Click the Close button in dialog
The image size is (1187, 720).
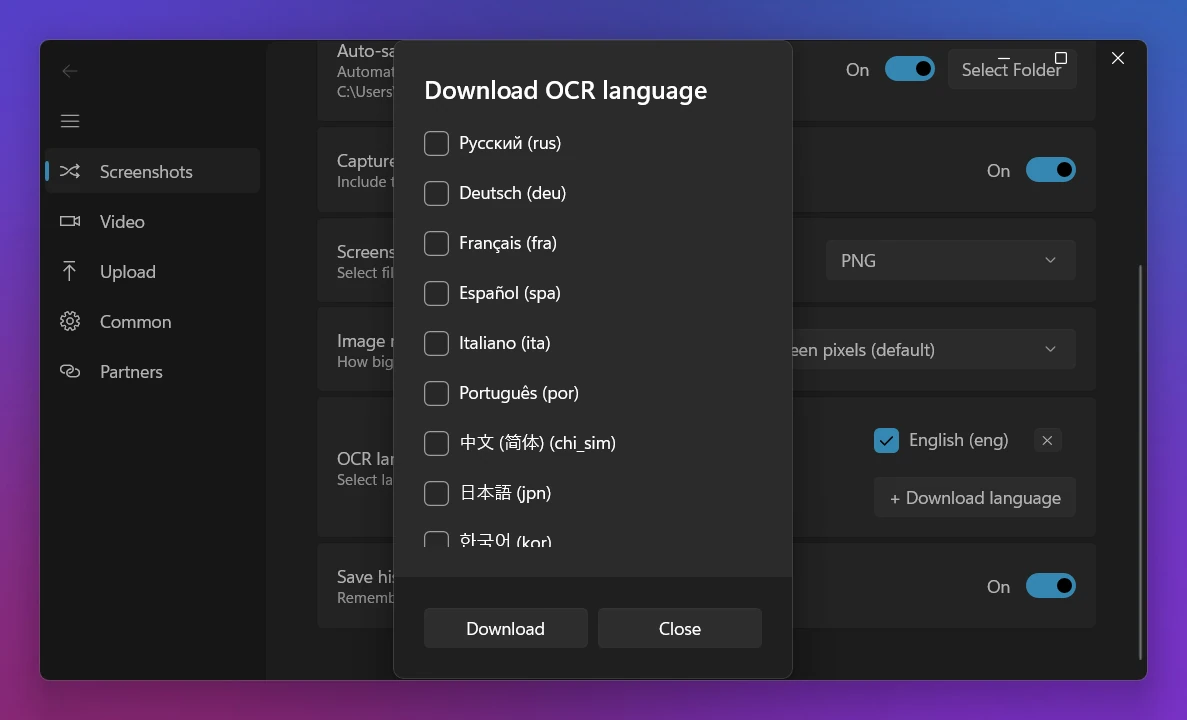tap(680, 628)
